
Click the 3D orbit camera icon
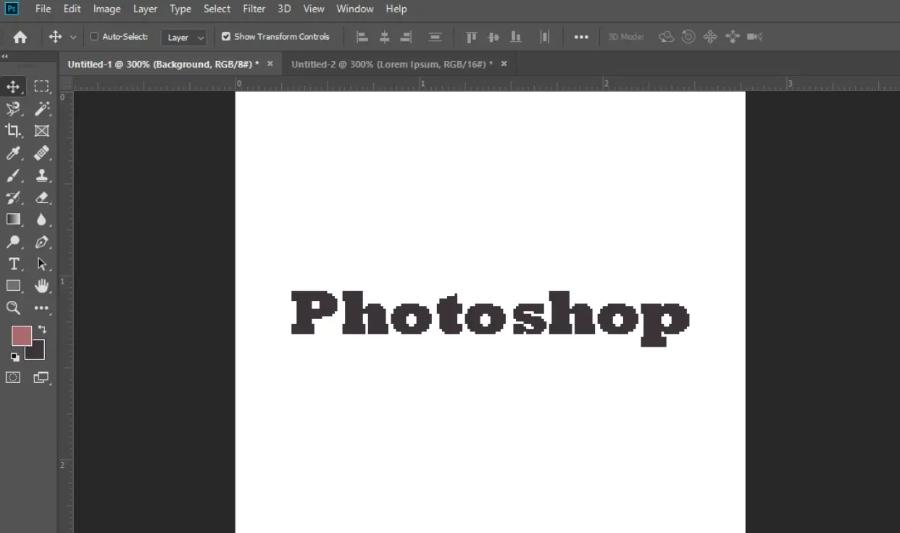point(666,37)
